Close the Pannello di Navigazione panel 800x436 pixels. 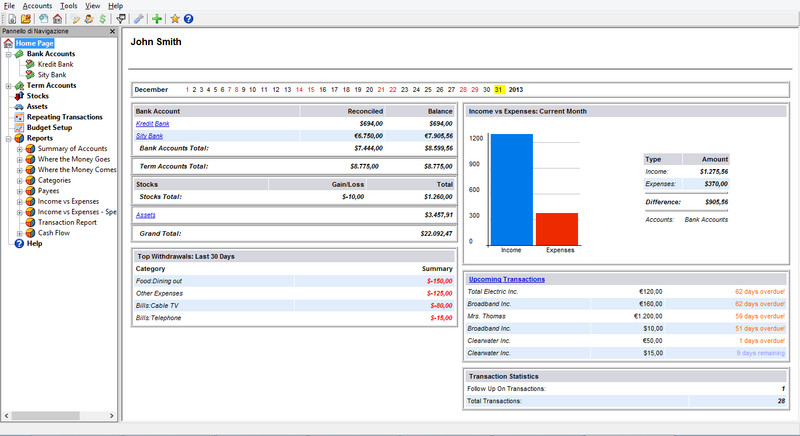(112, 32)
